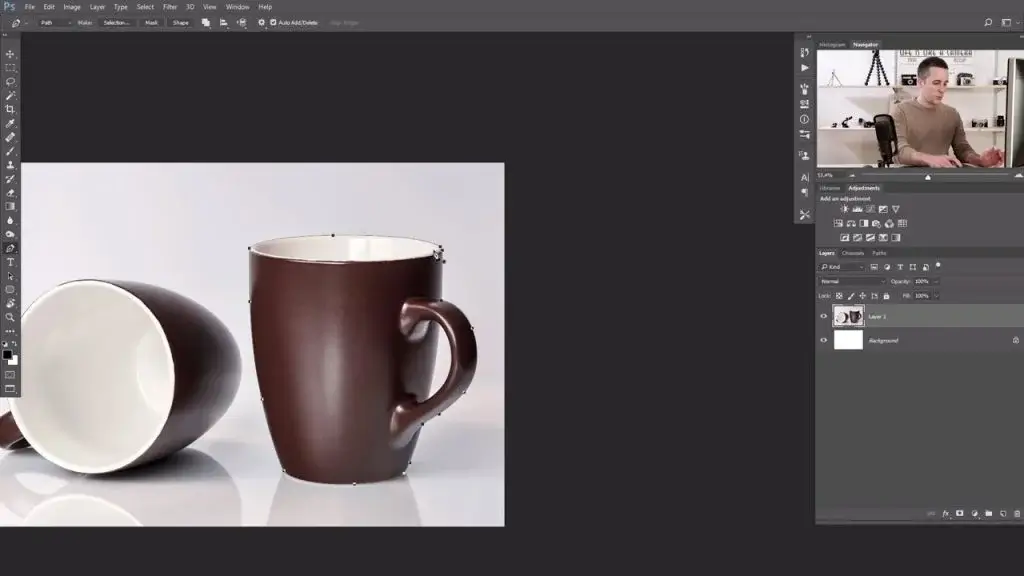Open the Path mode dropdown in options bar
The height and width of the screenshot is (576, 1024).
(x=53, y=22)
